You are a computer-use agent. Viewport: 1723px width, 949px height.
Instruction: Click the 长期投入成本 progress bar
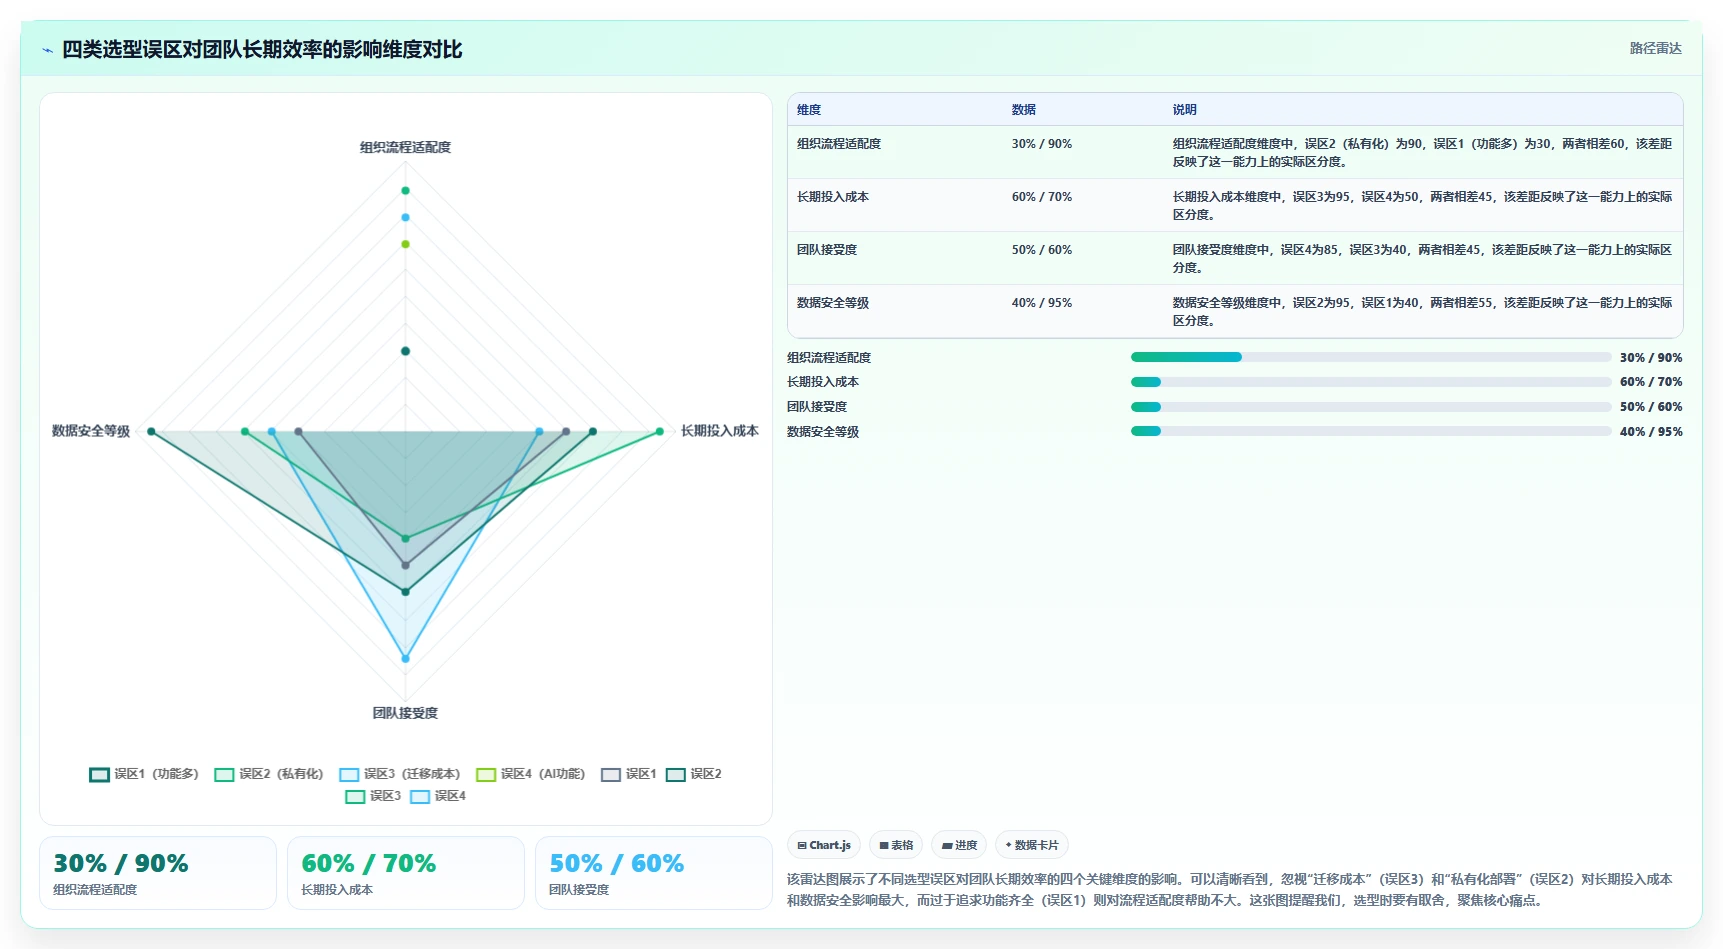[1371, 382]
